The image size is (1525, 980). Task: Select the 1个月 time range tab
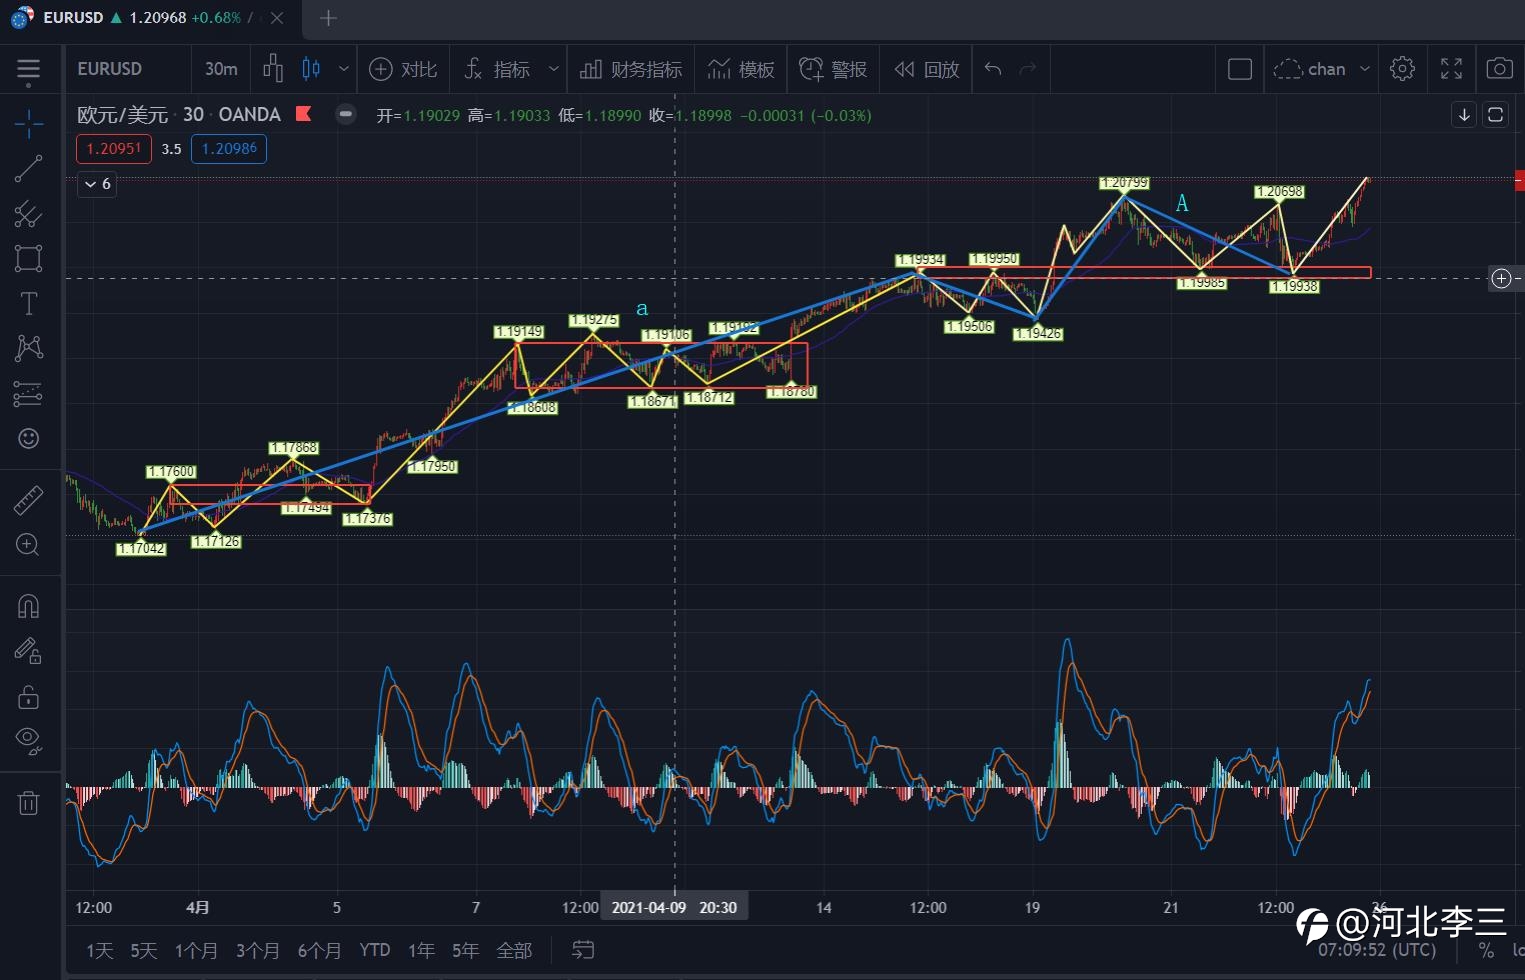pos(196,950)
